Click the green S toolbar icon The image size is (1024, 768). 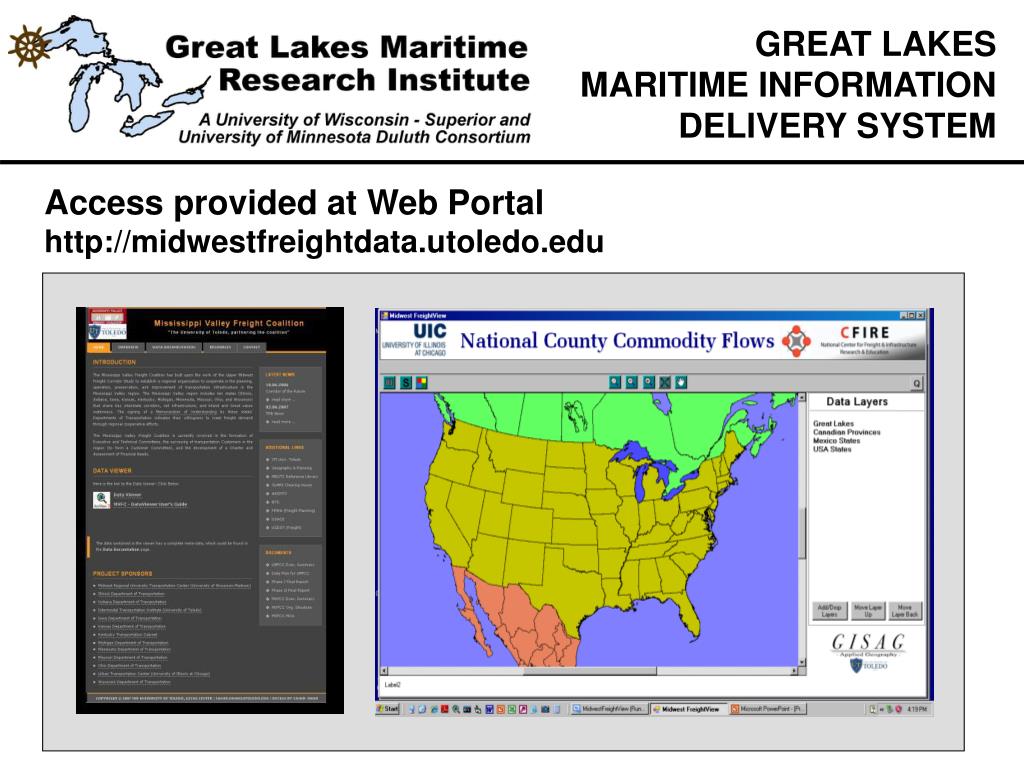(x=406, y=383)
